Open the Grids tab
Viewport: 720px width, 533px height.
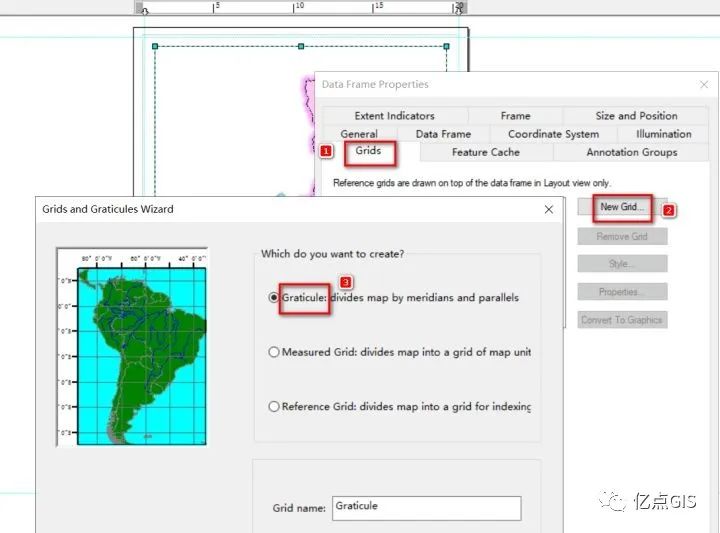pos(369,151)
